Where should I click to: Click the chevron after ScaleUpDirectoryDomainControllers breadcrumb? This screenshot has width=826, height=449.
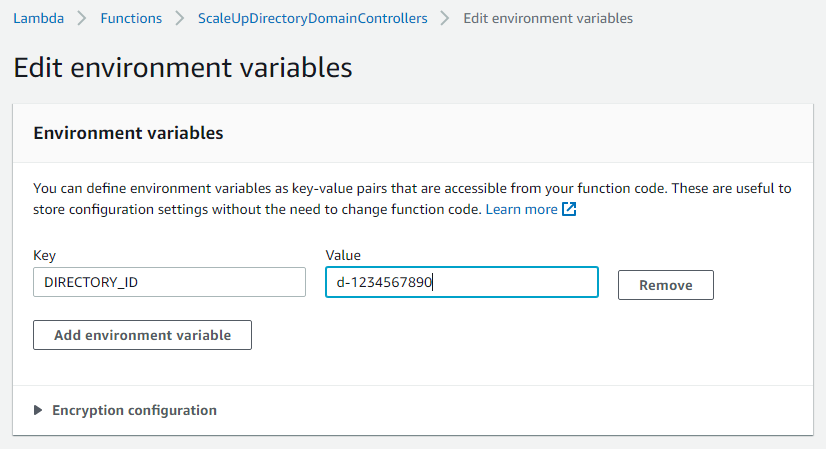click(x=445, y=18)
